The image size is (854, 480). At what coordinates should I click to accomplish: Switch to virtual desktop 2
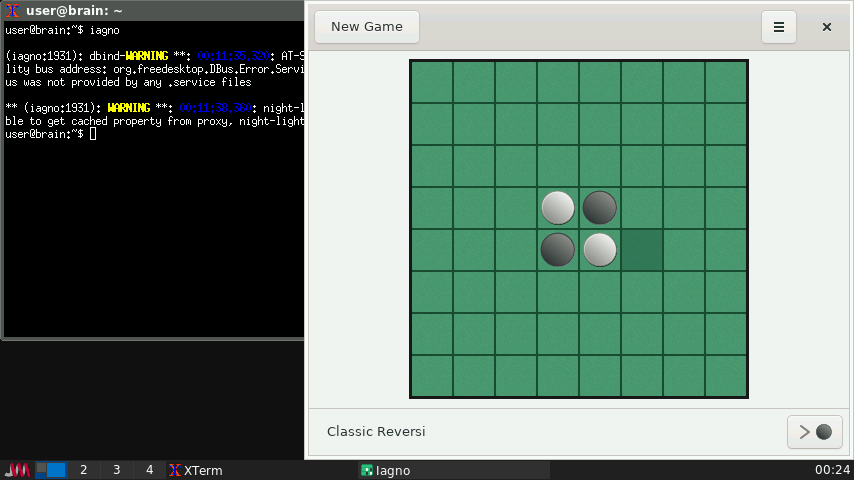point(84,470)
